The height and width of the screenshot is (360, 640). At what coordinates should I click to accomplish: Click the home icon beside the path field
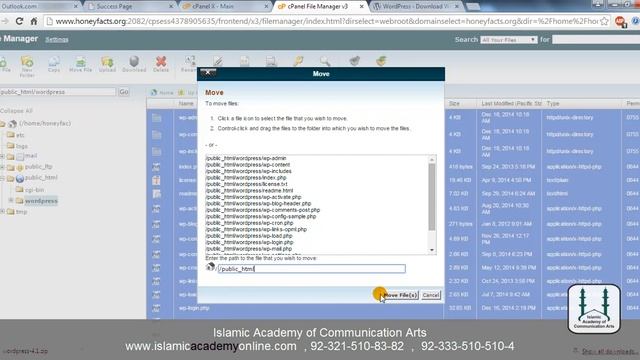pos(210,267)
